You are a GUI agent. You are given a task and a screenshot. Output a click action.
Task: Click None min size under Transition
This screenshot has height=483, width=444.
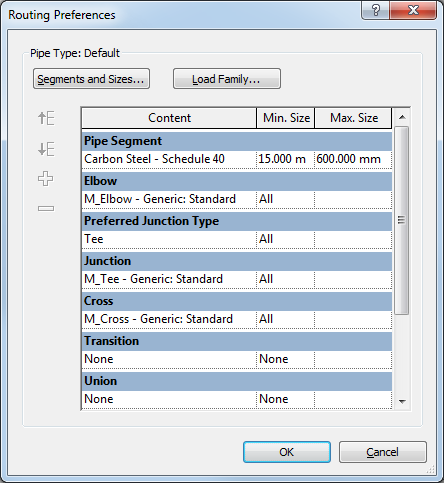[x=286, y=359]
